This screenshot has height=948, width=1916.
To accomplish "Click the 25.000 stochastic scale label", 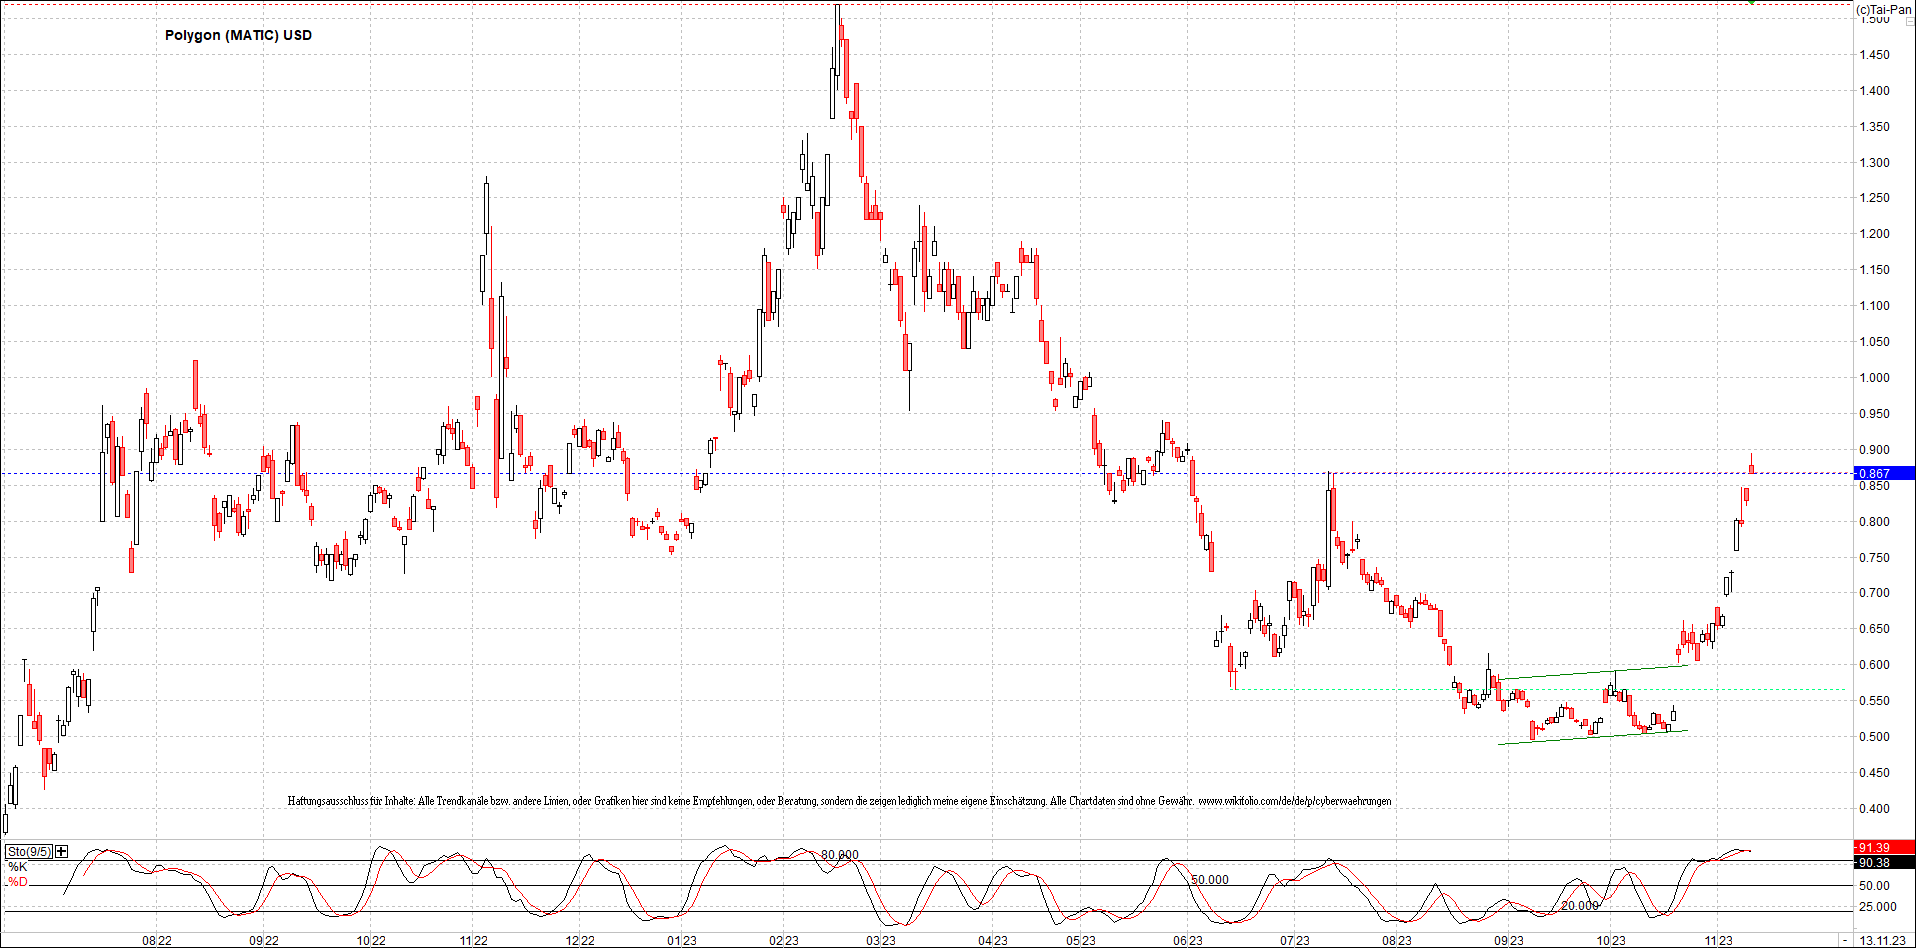I will (x=1878, y=907).
